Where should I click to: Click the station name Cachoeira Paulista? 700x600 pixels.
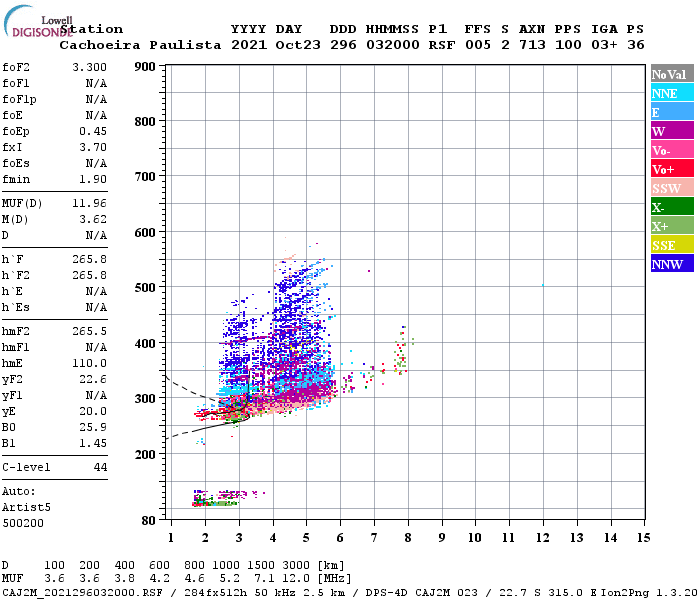pyautogui.click(x=140, y=45)
